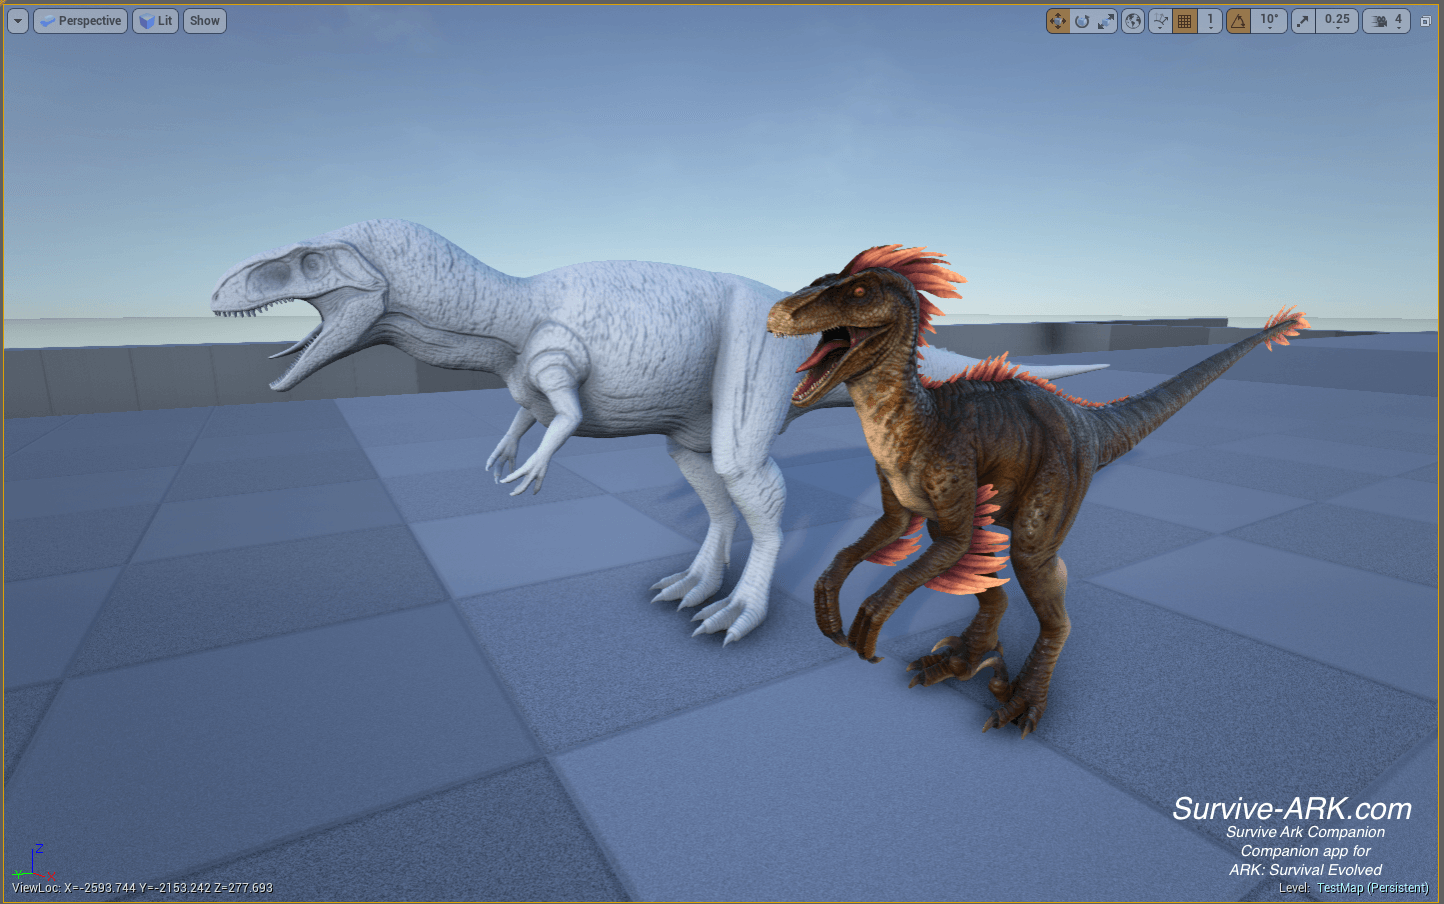Select the translate (move) gizmo tool
The image size is (1444, 904).
coord(1058,21)
